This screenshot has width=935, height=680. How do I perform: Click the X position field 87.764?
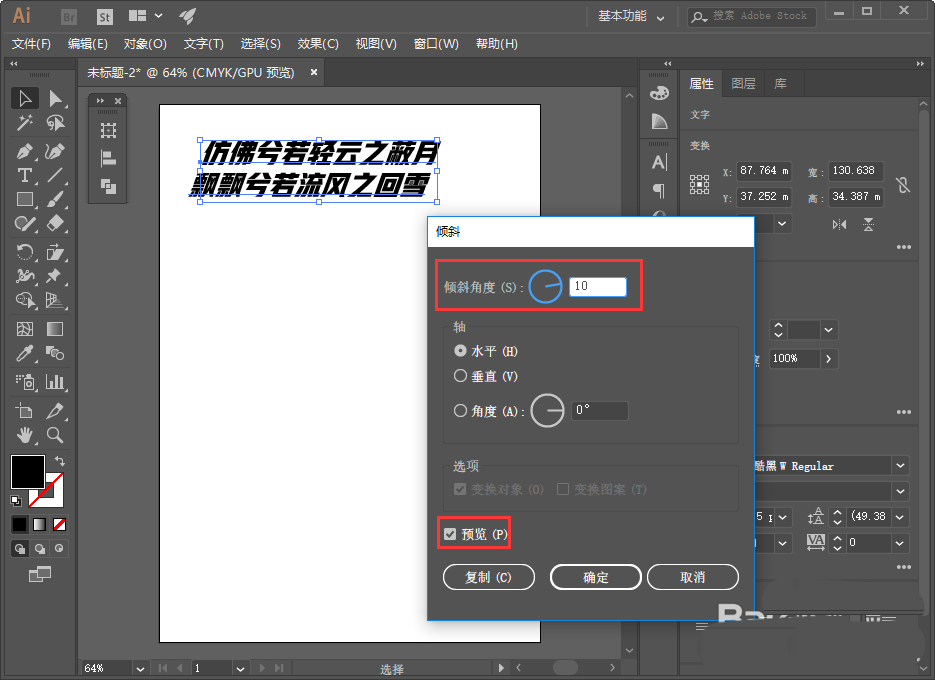pos(764,171)
